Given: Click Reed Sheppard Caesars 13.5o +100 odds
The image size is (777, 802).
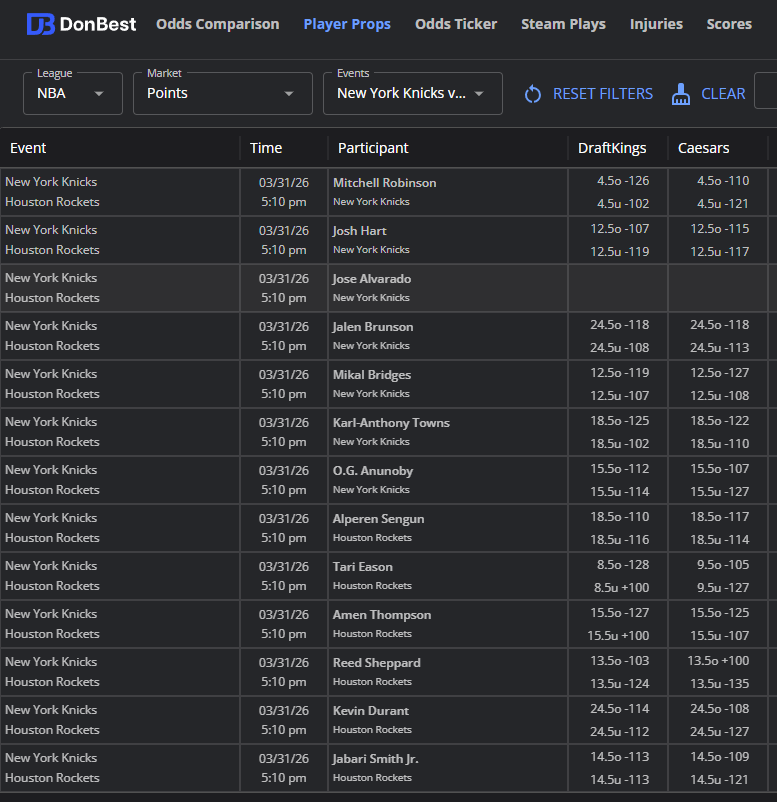Looking at the screenshot, I should click(718, 661).
